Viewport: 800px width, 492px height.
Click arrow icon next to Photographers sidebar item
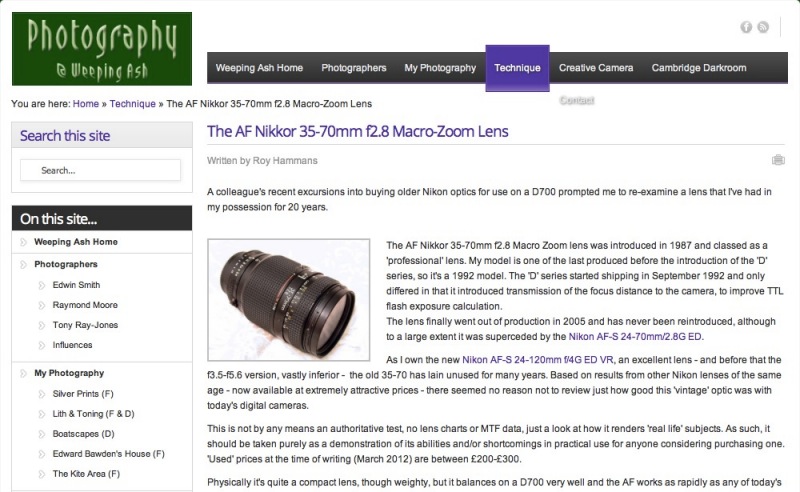pyautogui.click(x=23, y=264)
